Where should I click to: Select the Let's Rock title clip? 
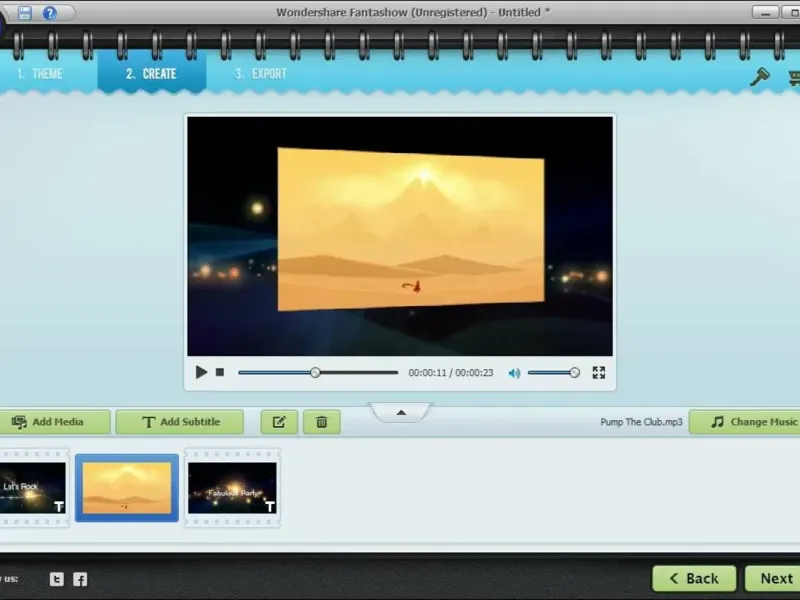click(33, 488)
